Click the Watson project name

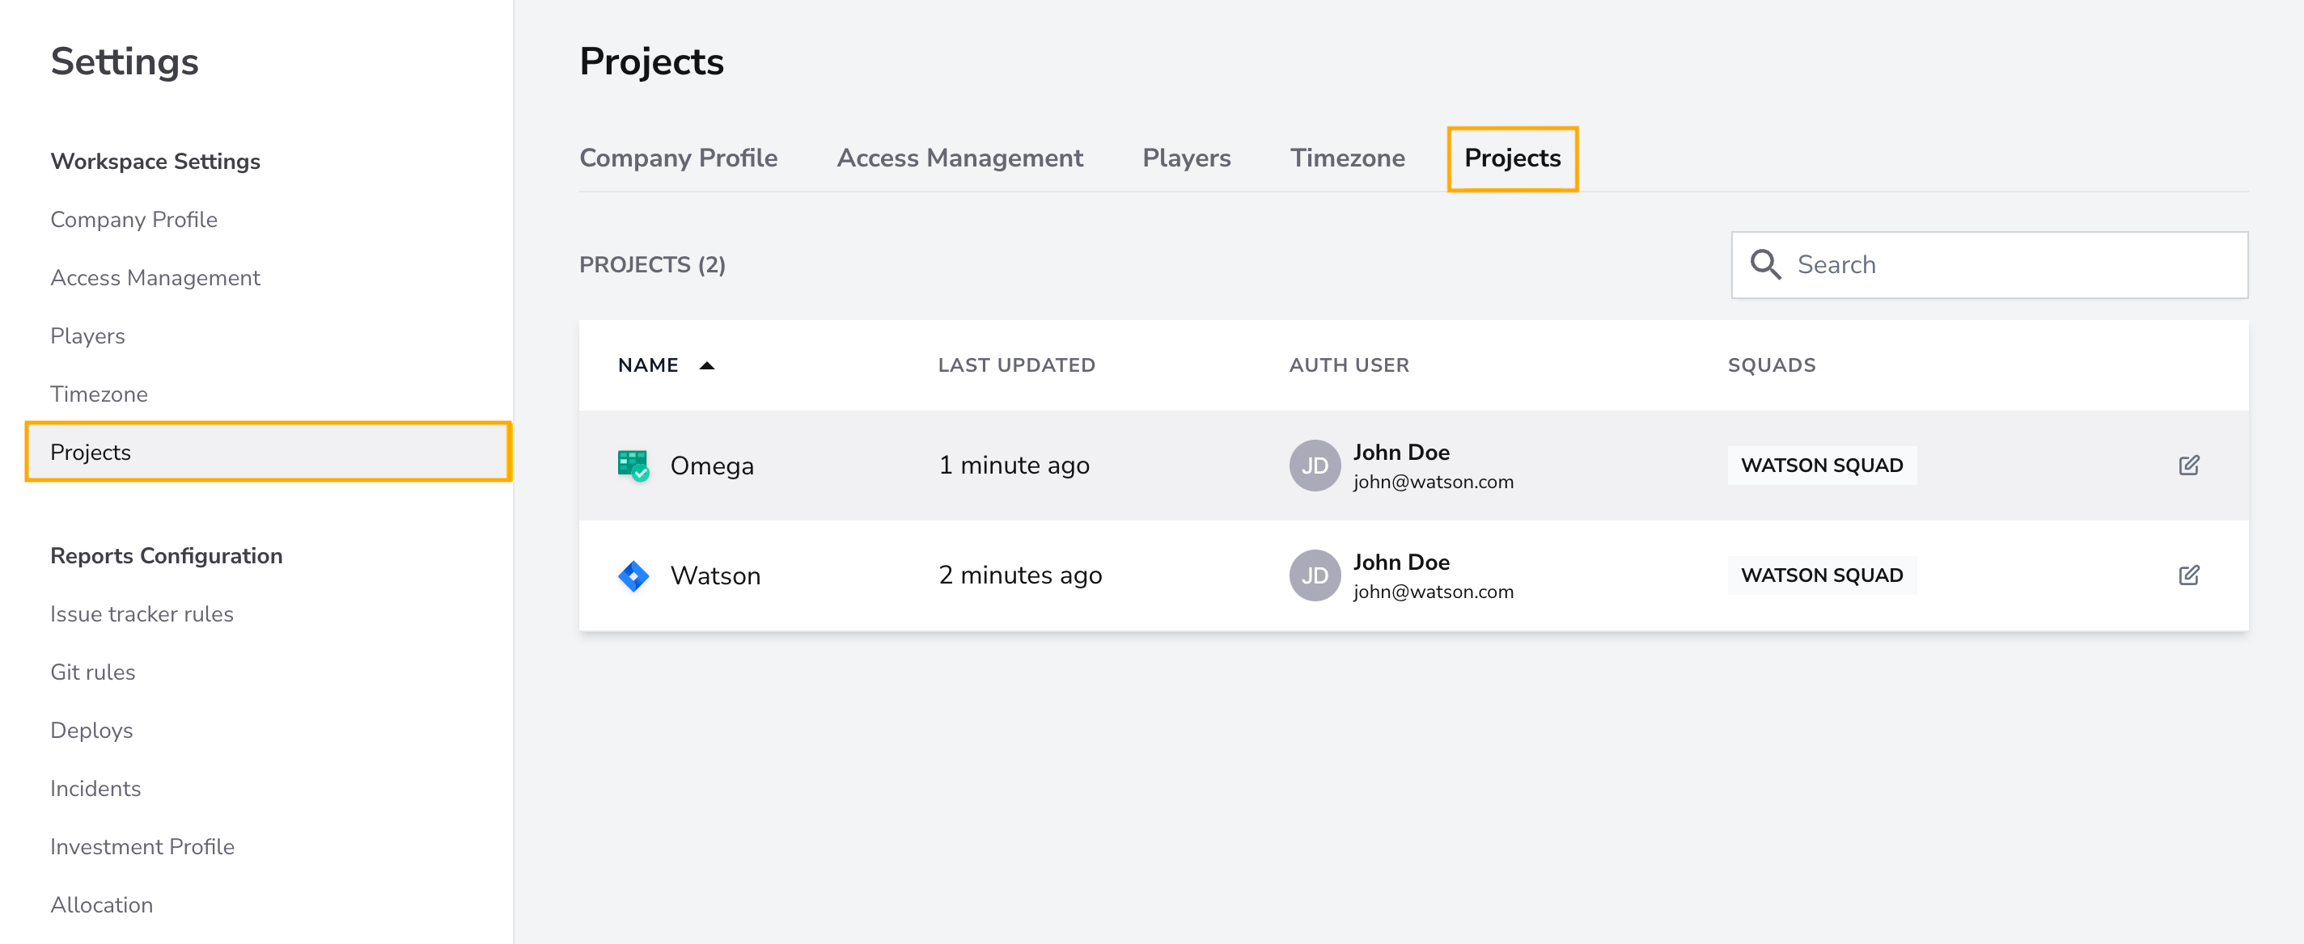point(715,576)
